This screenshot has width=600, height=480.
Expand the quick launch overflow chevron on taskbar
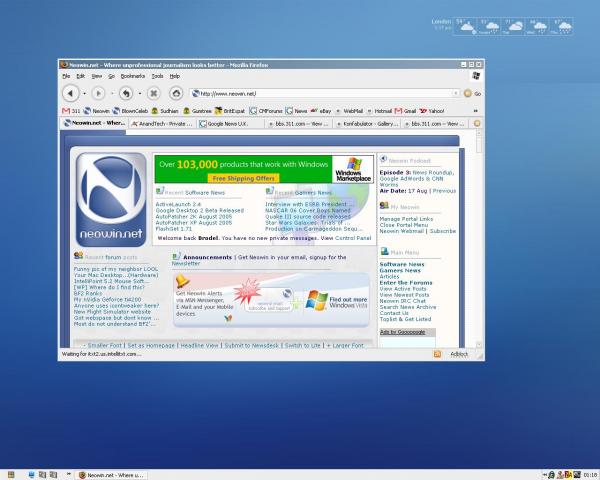(68, 474)
